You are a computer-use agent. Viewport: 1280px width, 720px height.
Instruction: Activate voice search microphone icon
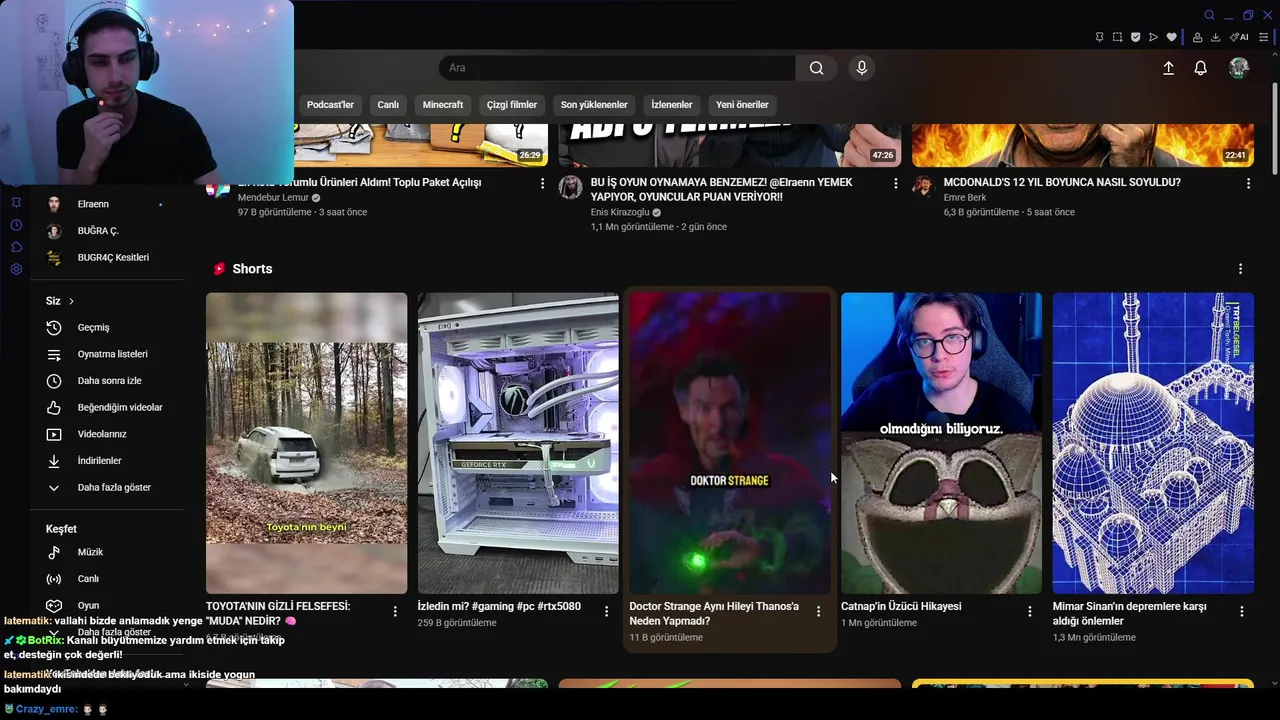(x=862, y=68)
